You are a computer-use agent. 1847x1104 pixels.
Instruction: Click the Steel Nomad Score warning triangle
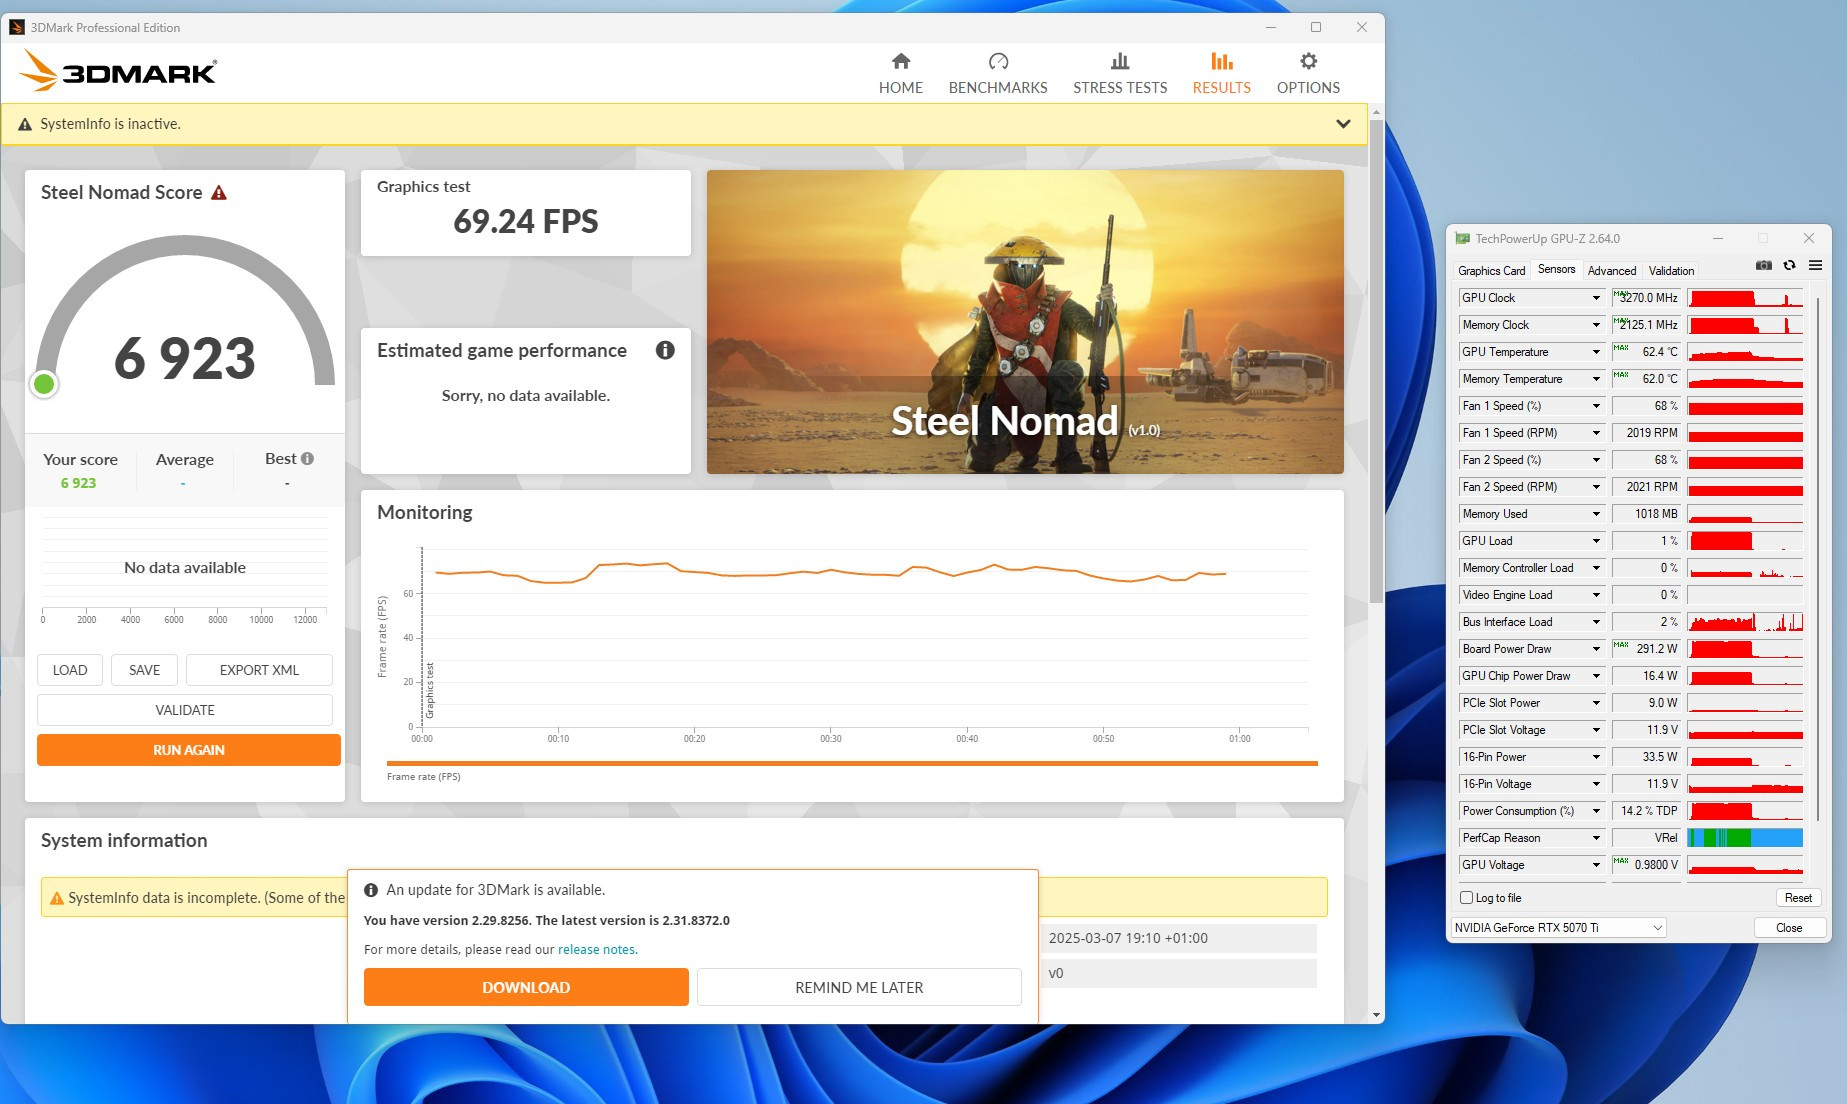tap(219, 192)
